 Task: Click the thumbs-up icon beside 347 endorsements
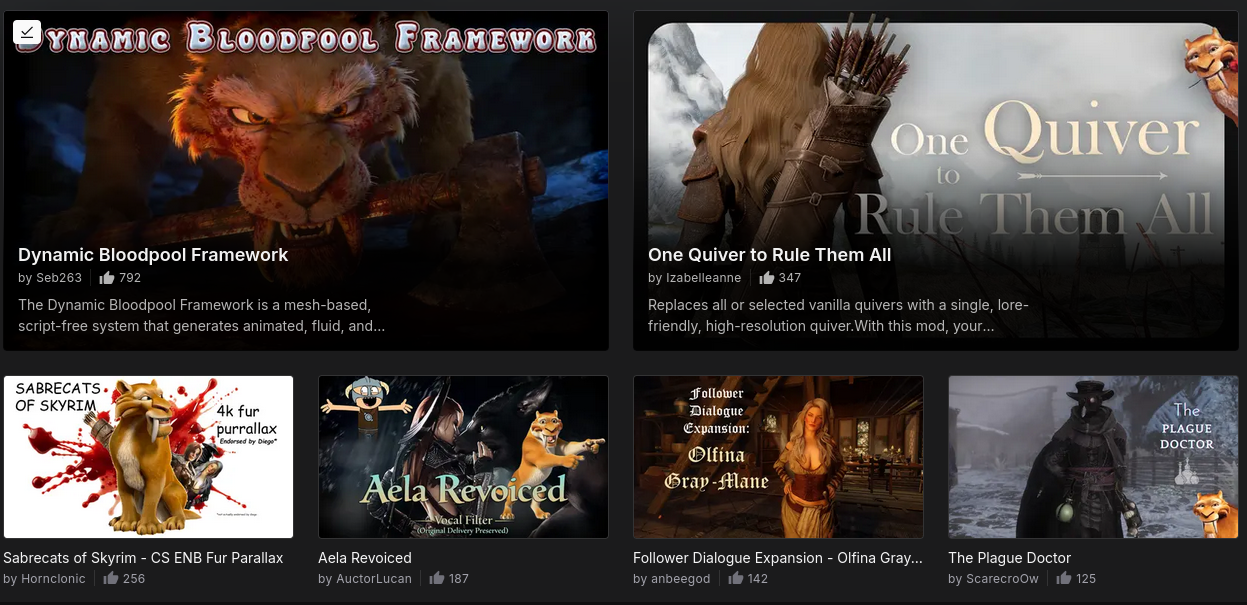click(x=767, y=278)
